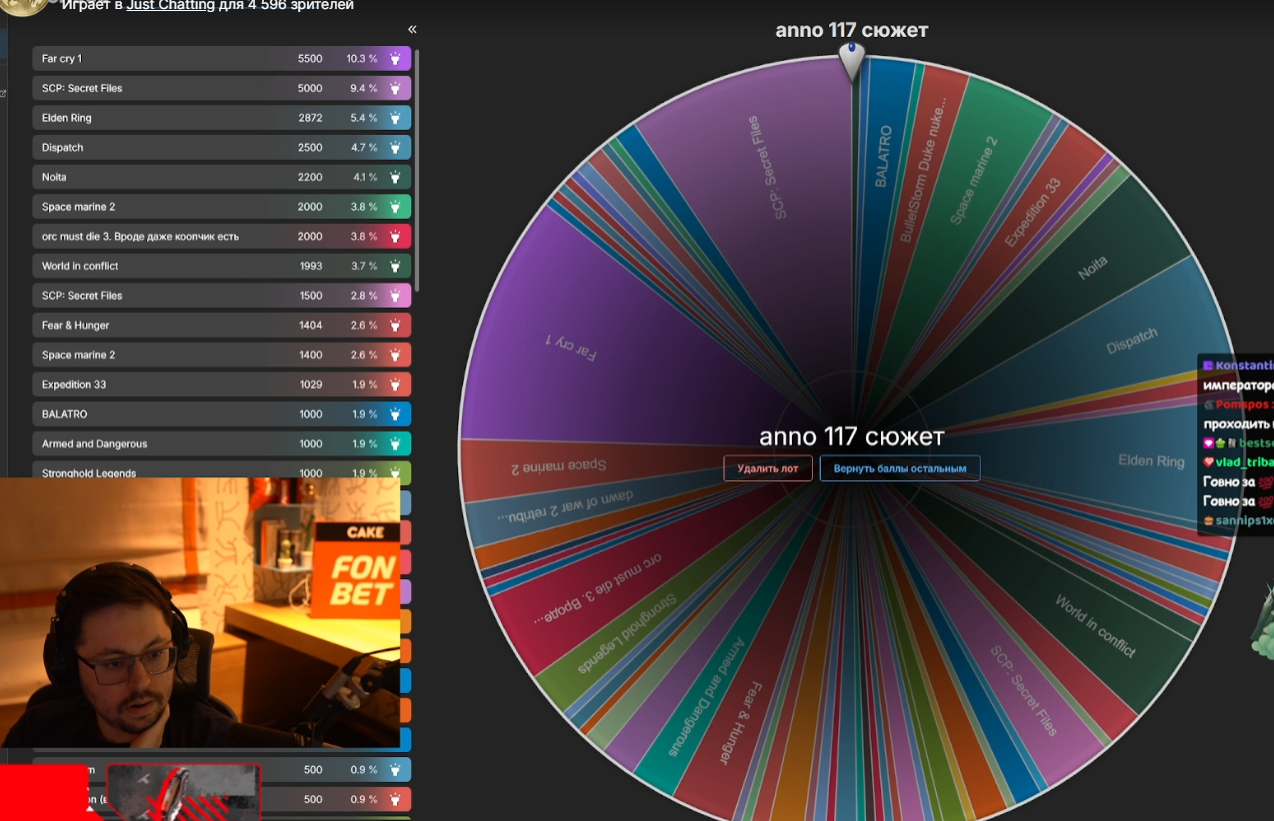Select the Fear & Hunger lot name
This screenshot has width=1274, height=821.
(76, 325)
